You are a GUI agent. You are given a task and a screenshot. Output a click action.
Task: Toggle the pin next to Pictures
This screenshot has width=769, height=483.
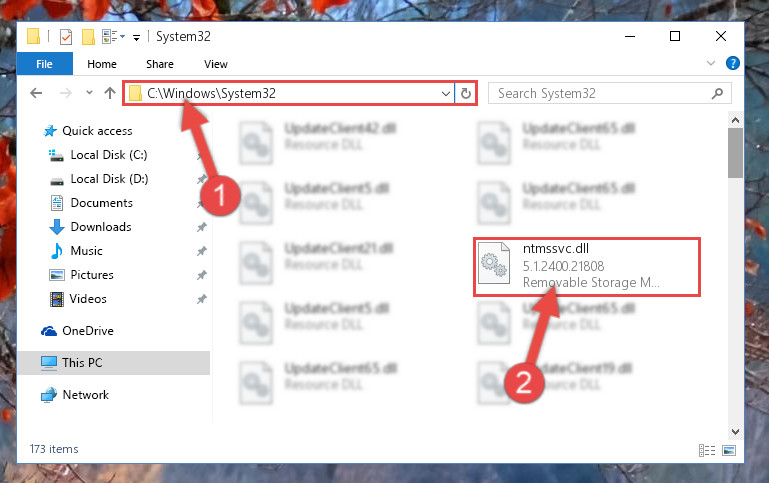coord(202,275)
